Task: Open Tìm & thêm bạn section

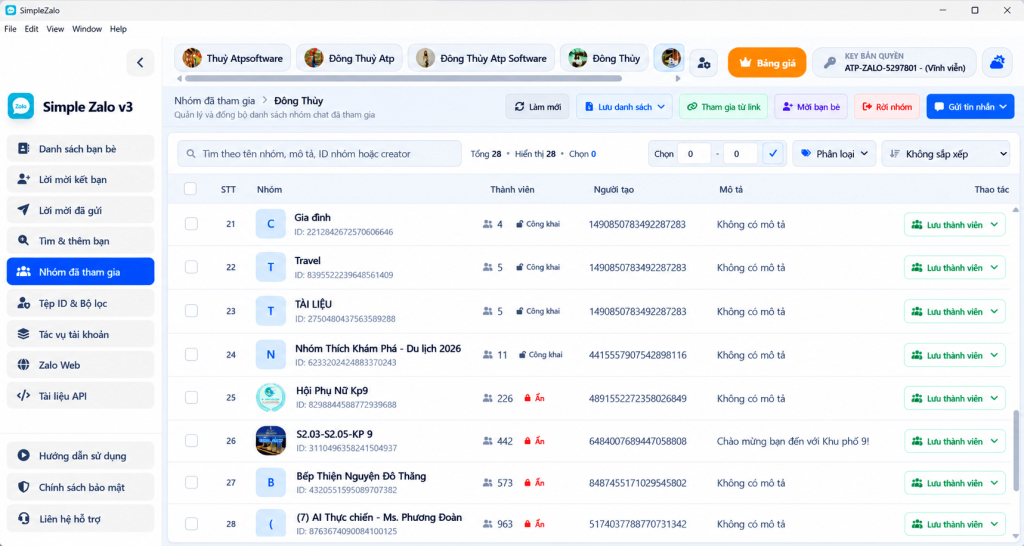Action: (x=80, y=241)
